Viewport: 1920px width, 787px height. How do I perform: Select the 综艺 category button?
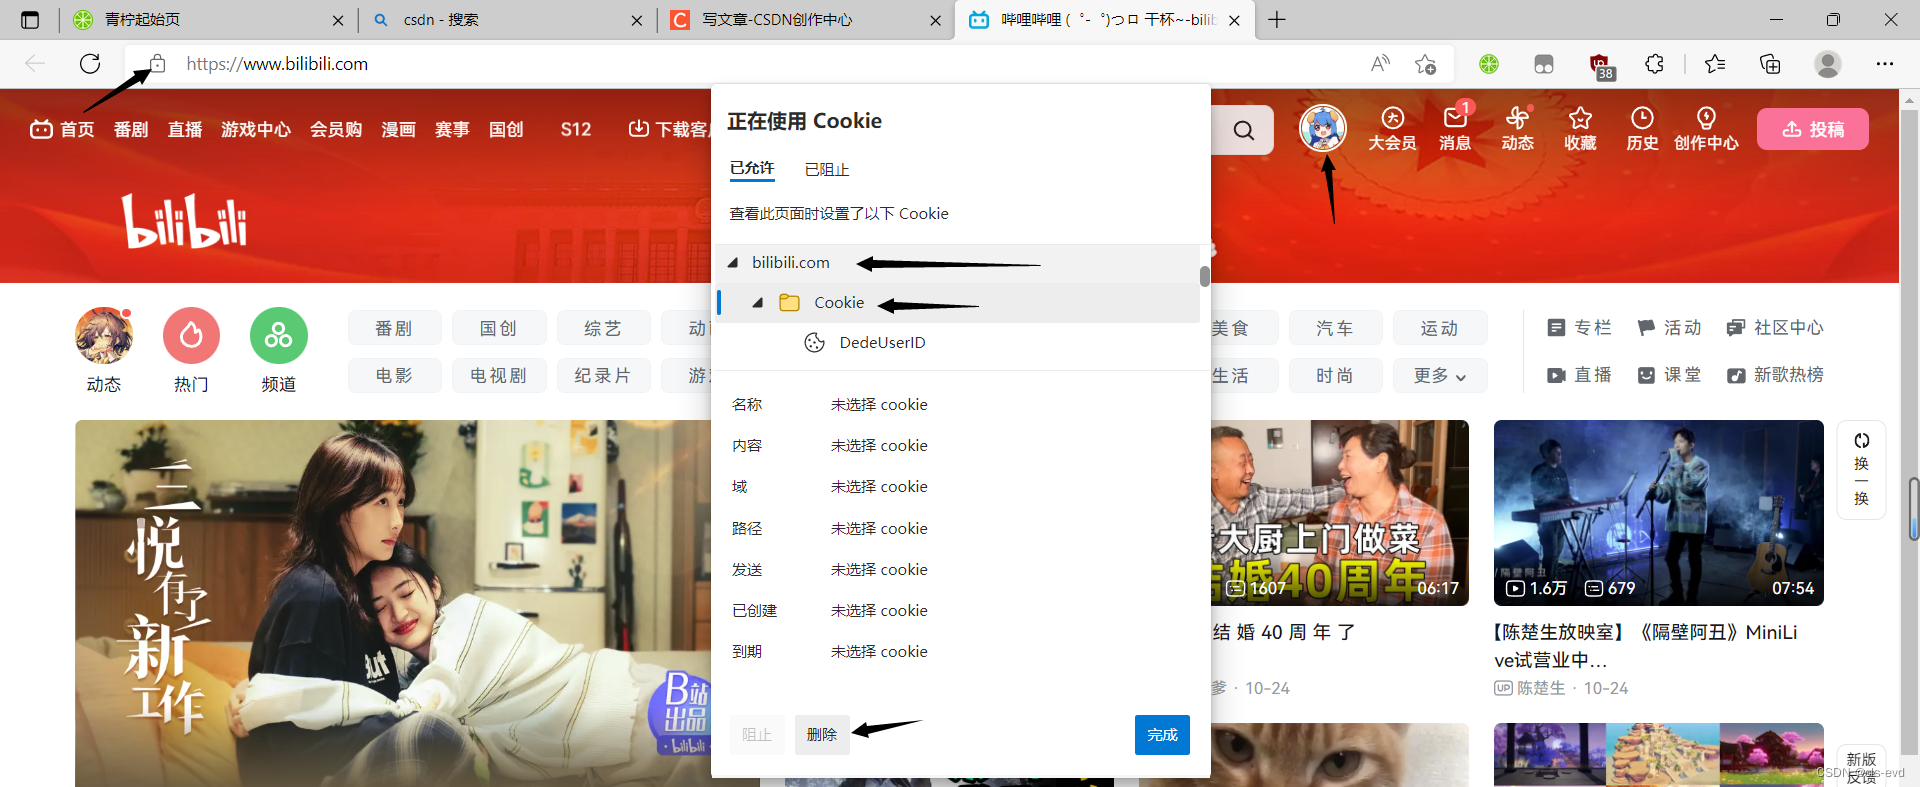pos(603,328)
